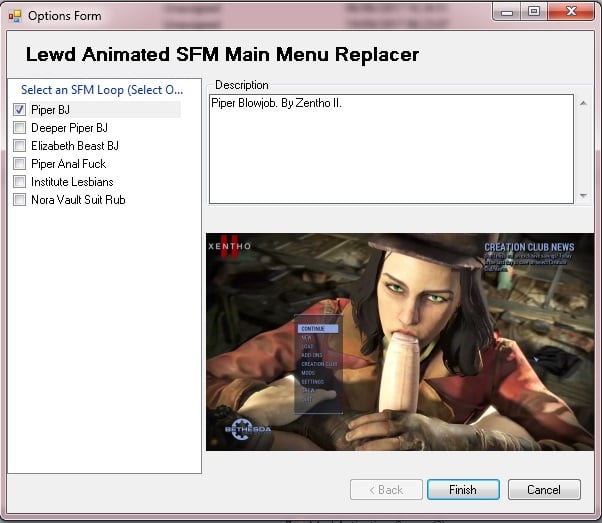This screenshot has height=523, width=602.
Task: Click inside the Description text box
Action: click(391, 149)
